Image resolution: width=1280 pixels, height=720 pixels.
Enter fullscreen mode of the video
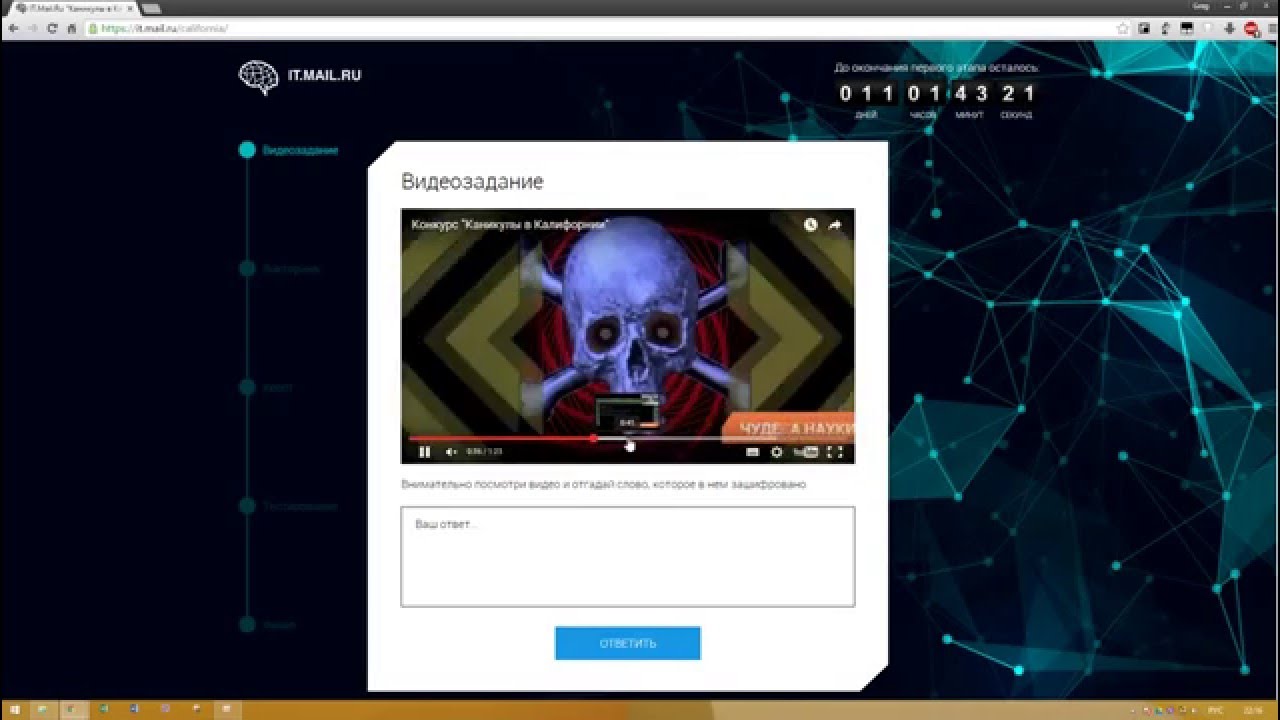(835, 452)
